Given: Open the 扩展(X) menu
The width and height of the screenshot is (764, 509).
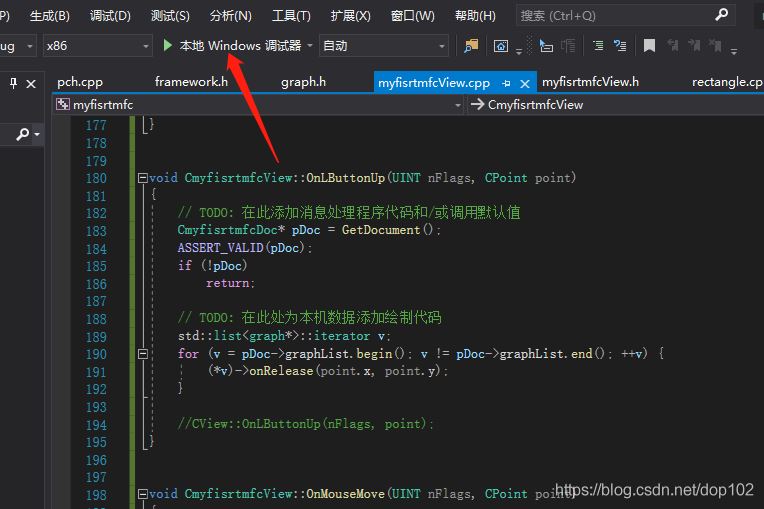Looking at the screenshot, I should [x=350, y=16].
